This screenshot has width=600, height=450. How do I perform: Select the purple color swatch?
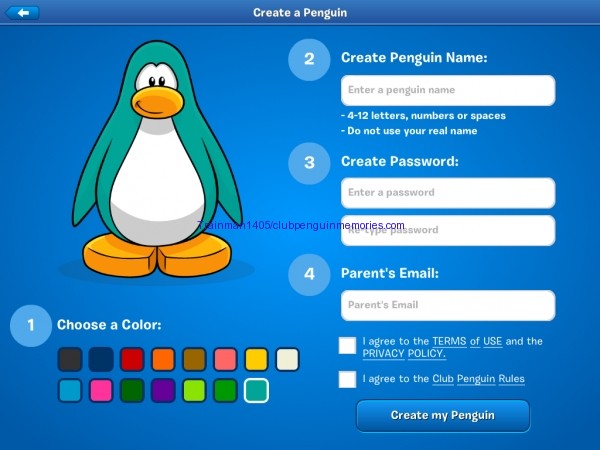pos(163,391)
